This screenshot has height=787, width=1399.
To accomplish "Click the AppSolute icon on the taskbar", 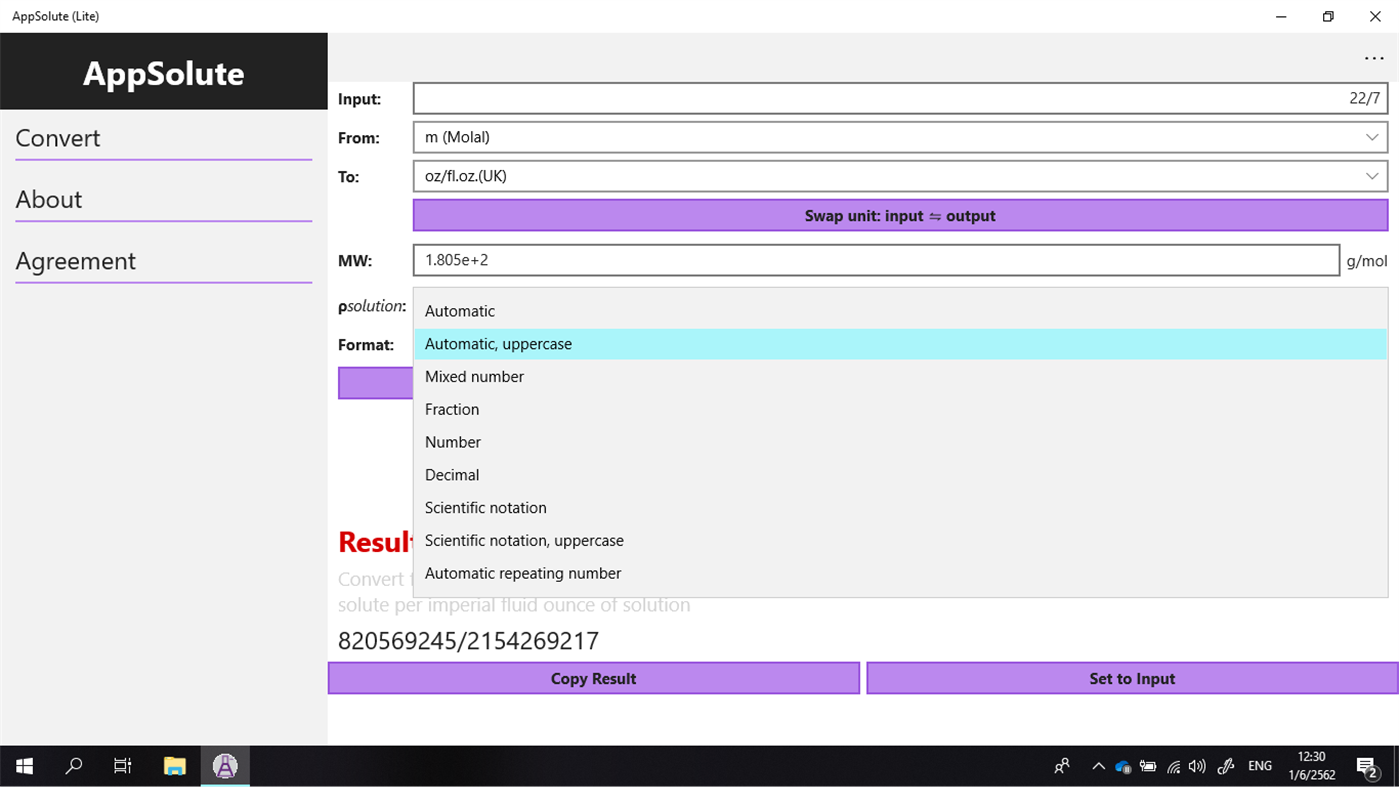I will coord(224,766).
